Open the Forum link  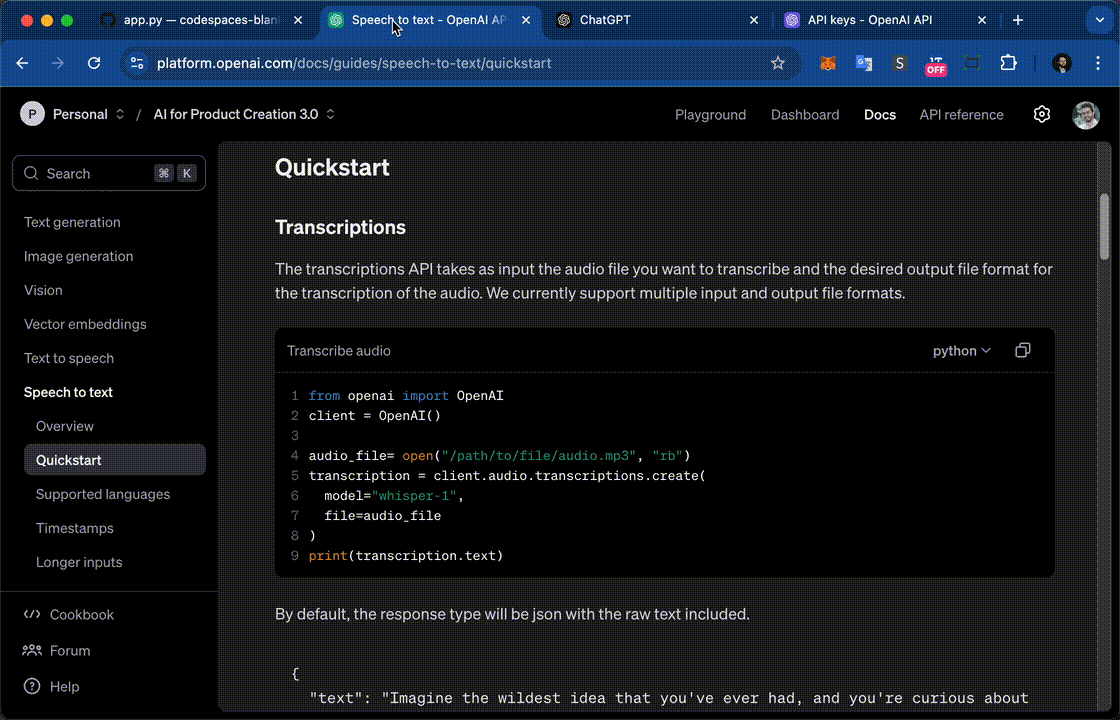point(56,650)
